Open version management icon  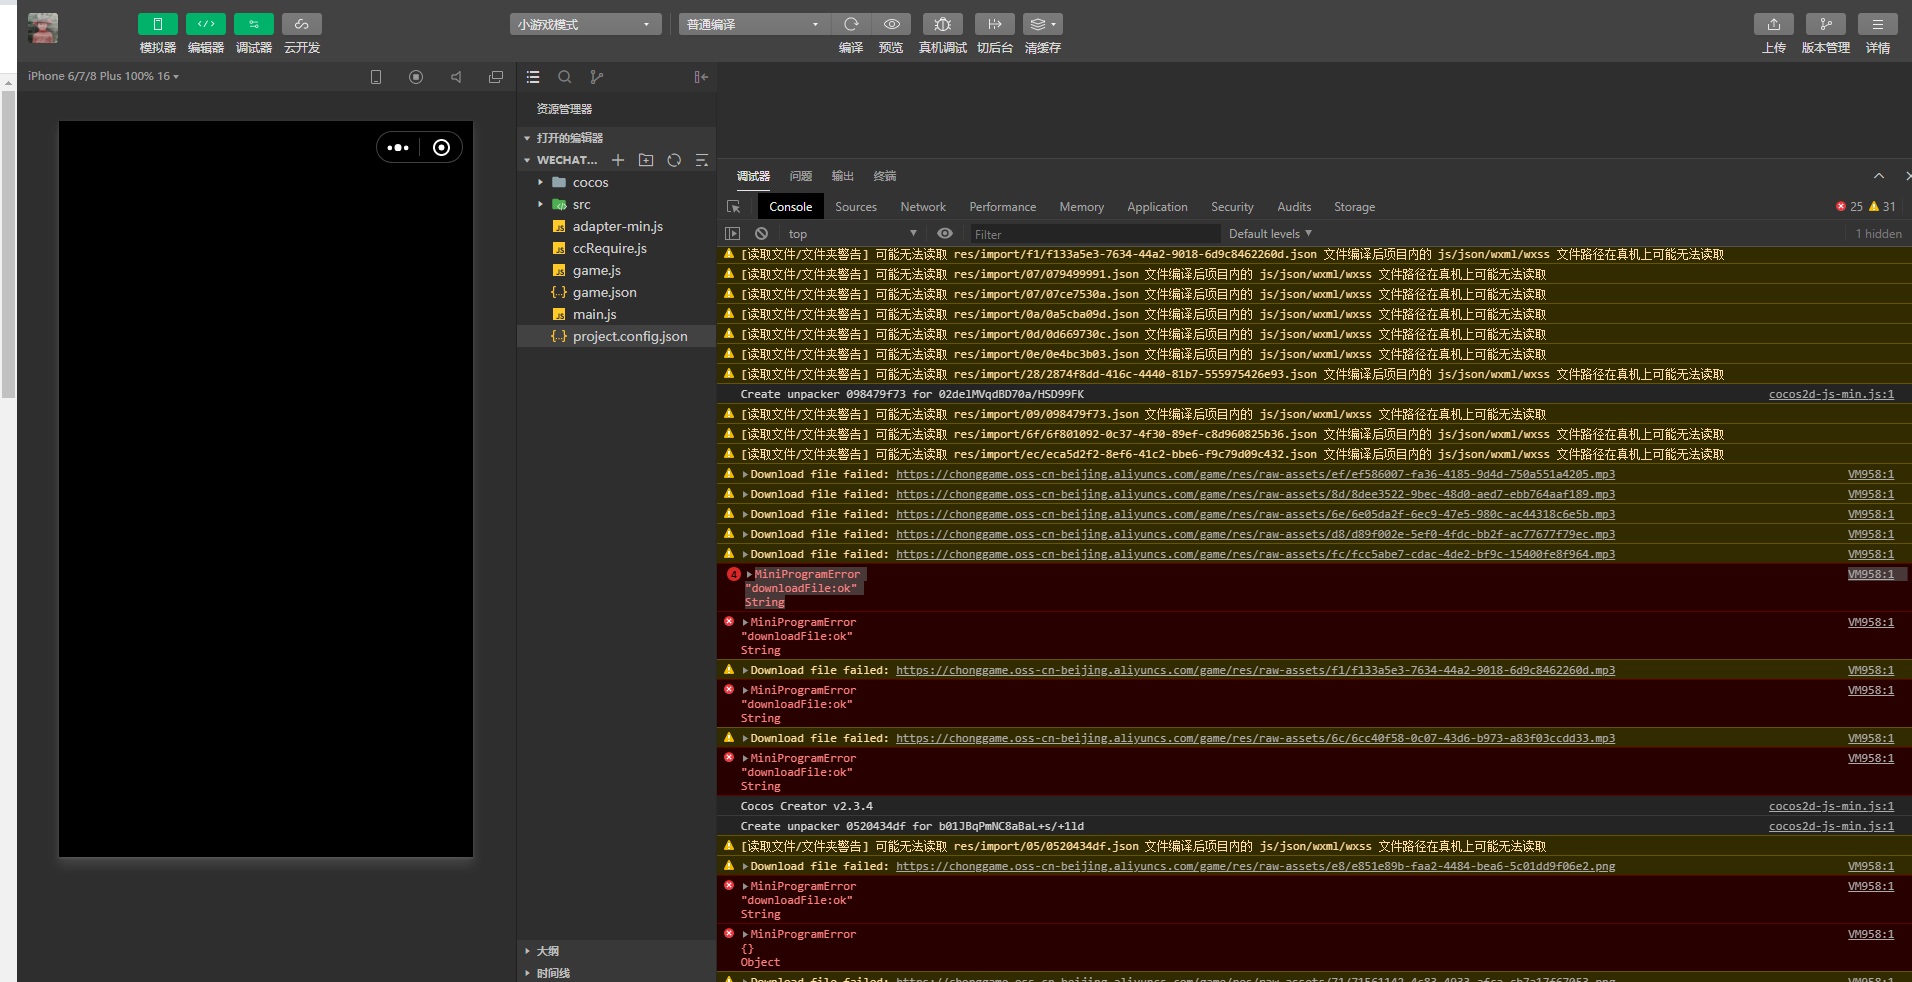pos(1825,24)
